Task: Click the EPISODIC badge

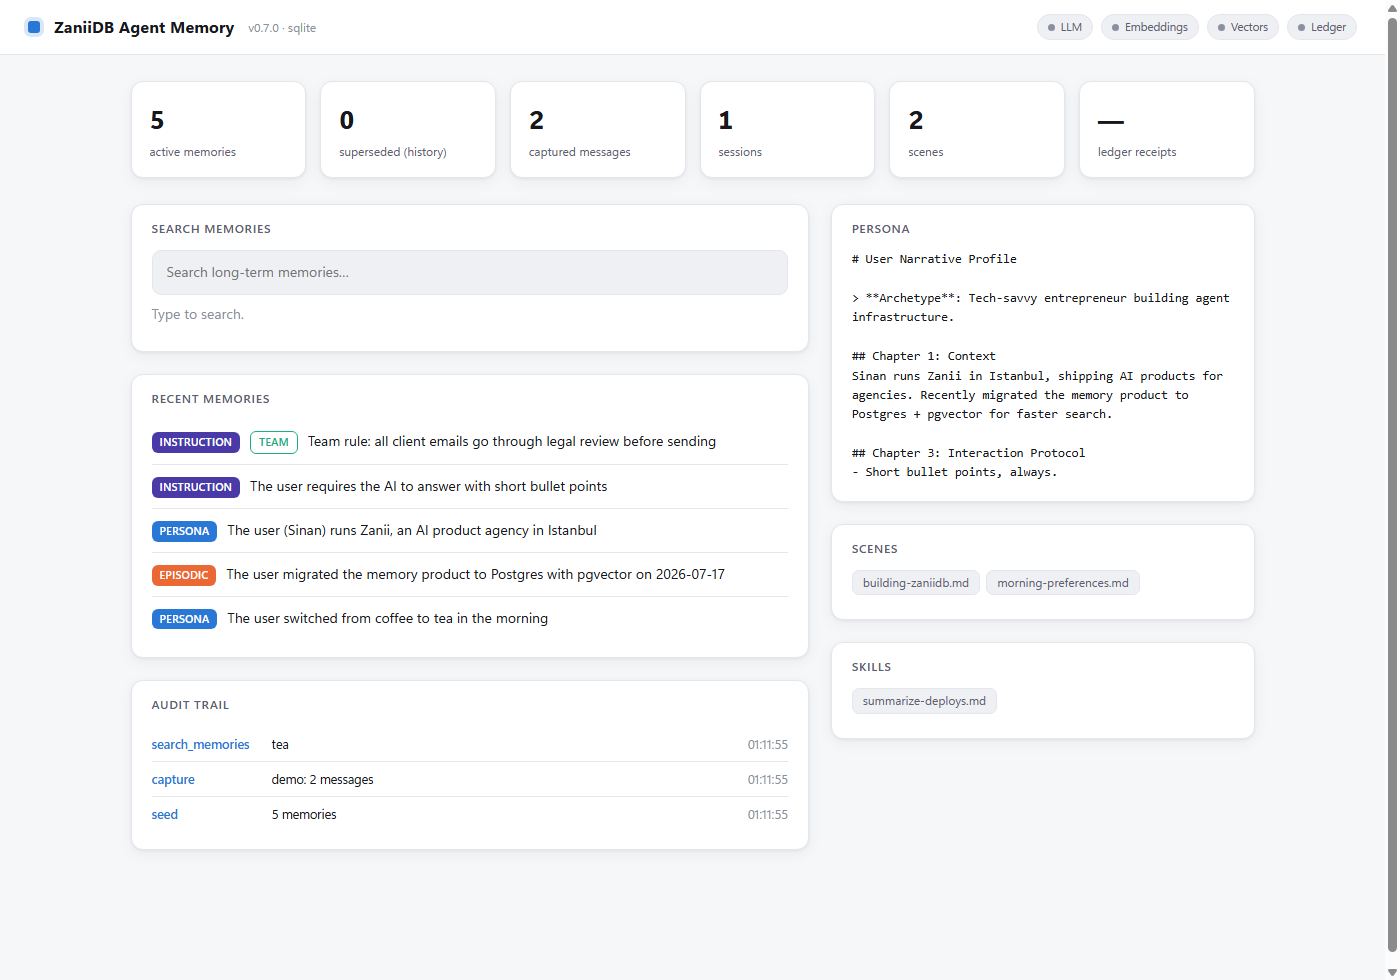Action: pos(184,575)
